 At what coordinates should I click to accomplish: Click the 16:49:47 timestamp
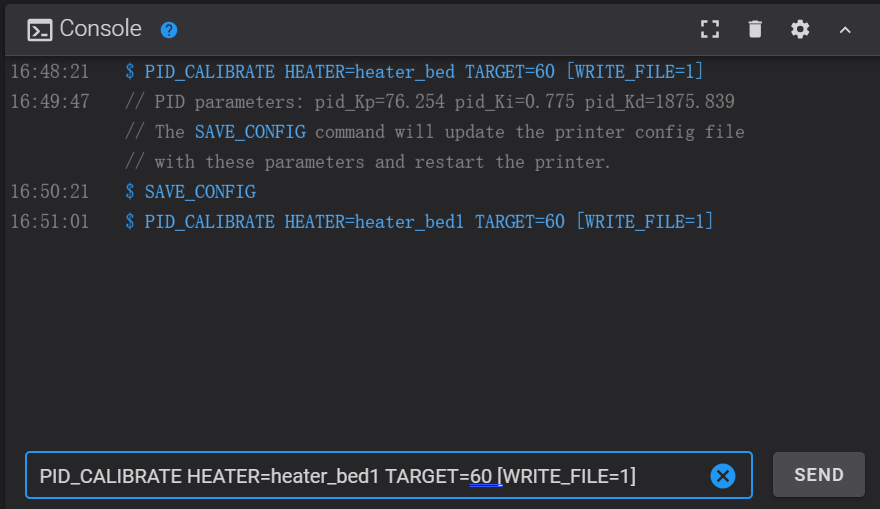[x=49, y=102]
